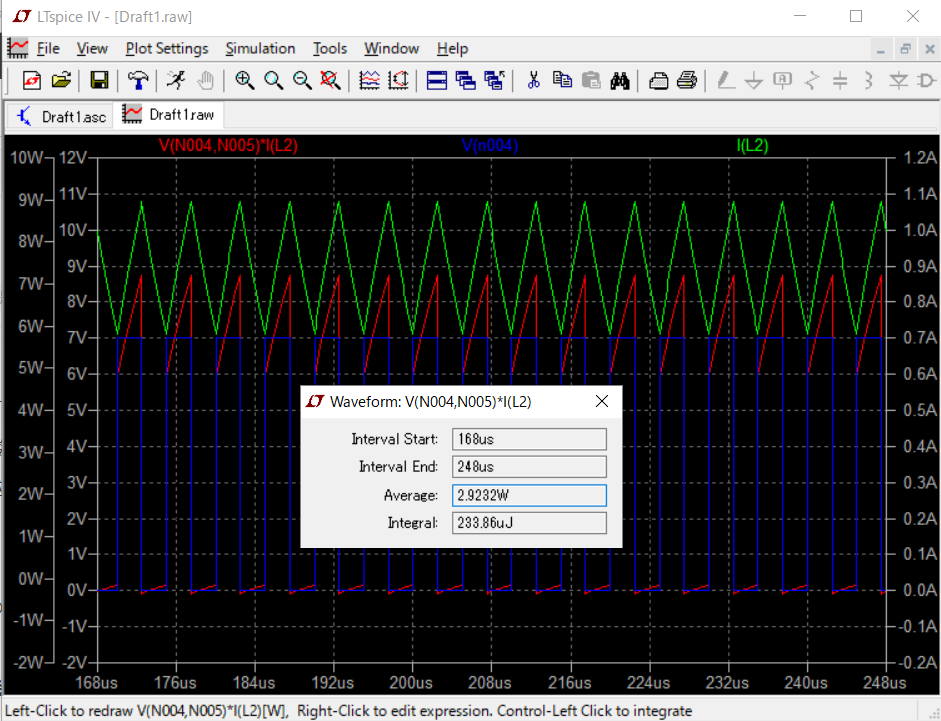The image size is (941, 721).
Task: Click the Paste clipboard icon
Action: click(591, 80)
